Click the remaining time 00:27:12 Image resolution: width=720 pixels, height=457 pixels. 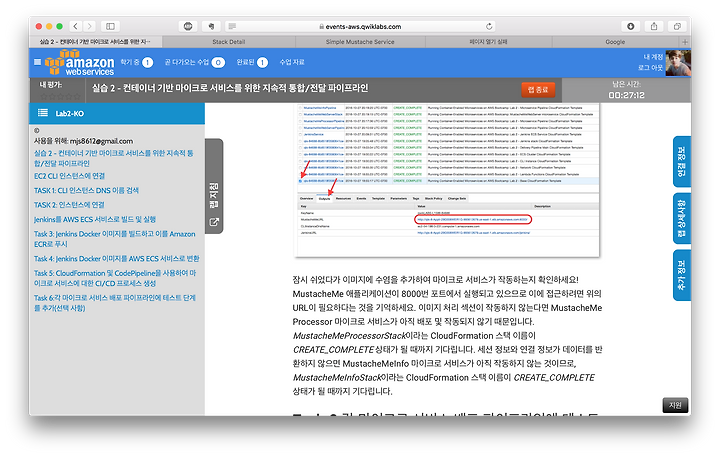click(626, 96)
